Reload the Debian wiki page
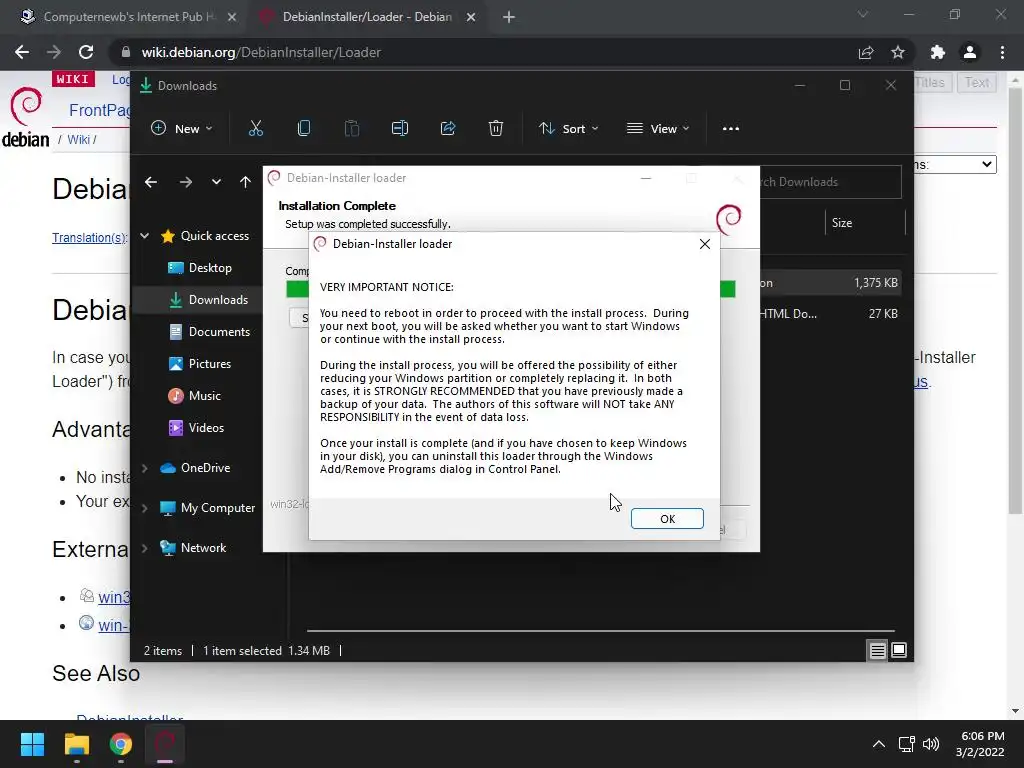Image resolution: width=1024 pixels, height=768 pixels. pos(86,52)
